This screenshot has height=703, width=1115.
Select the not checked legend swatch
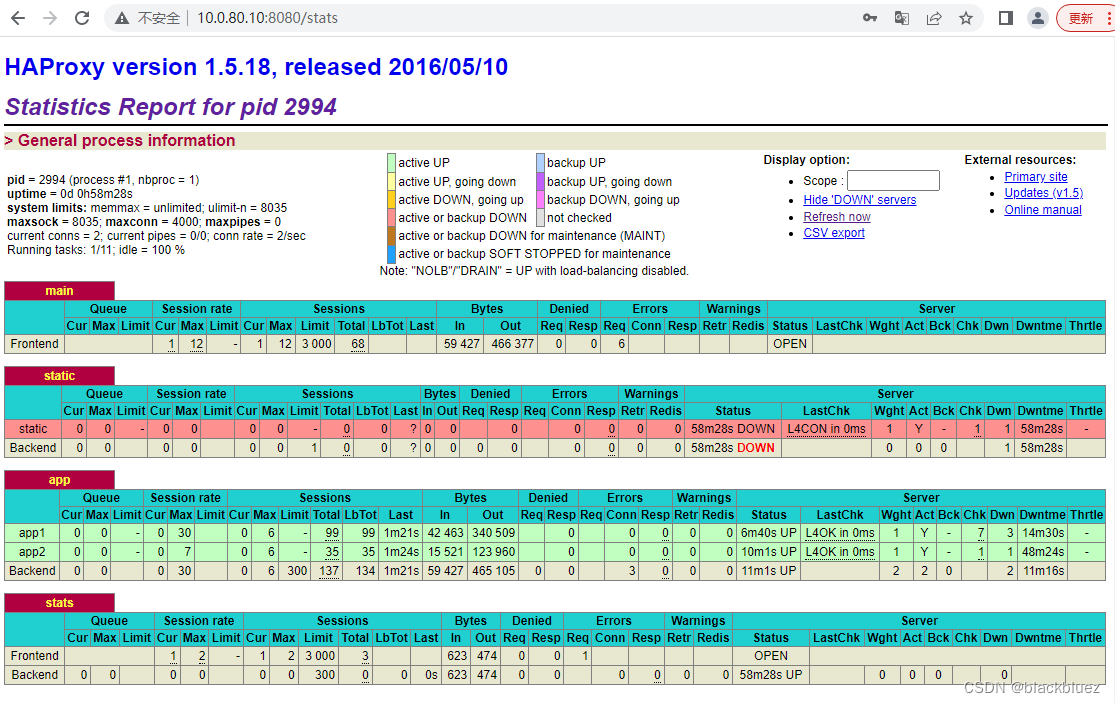click(540, 218)
